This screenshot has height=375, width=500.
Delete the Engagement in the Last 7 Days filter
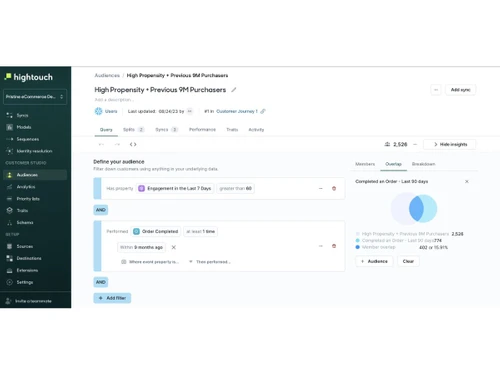[334, 188]
